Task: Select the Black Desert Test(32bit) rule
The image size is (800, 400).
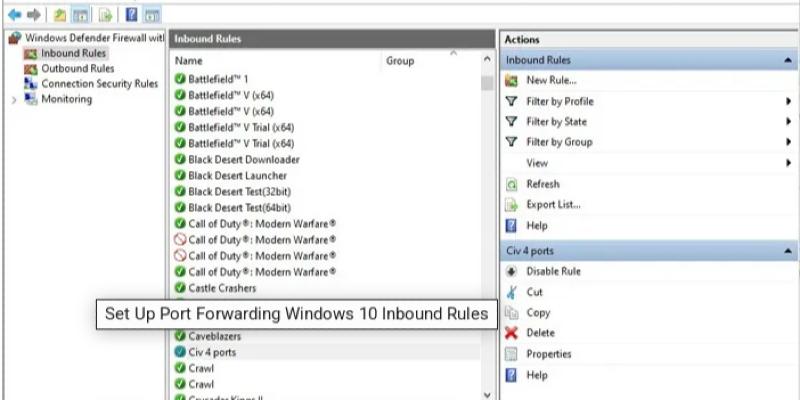Action: coord(239,192)
